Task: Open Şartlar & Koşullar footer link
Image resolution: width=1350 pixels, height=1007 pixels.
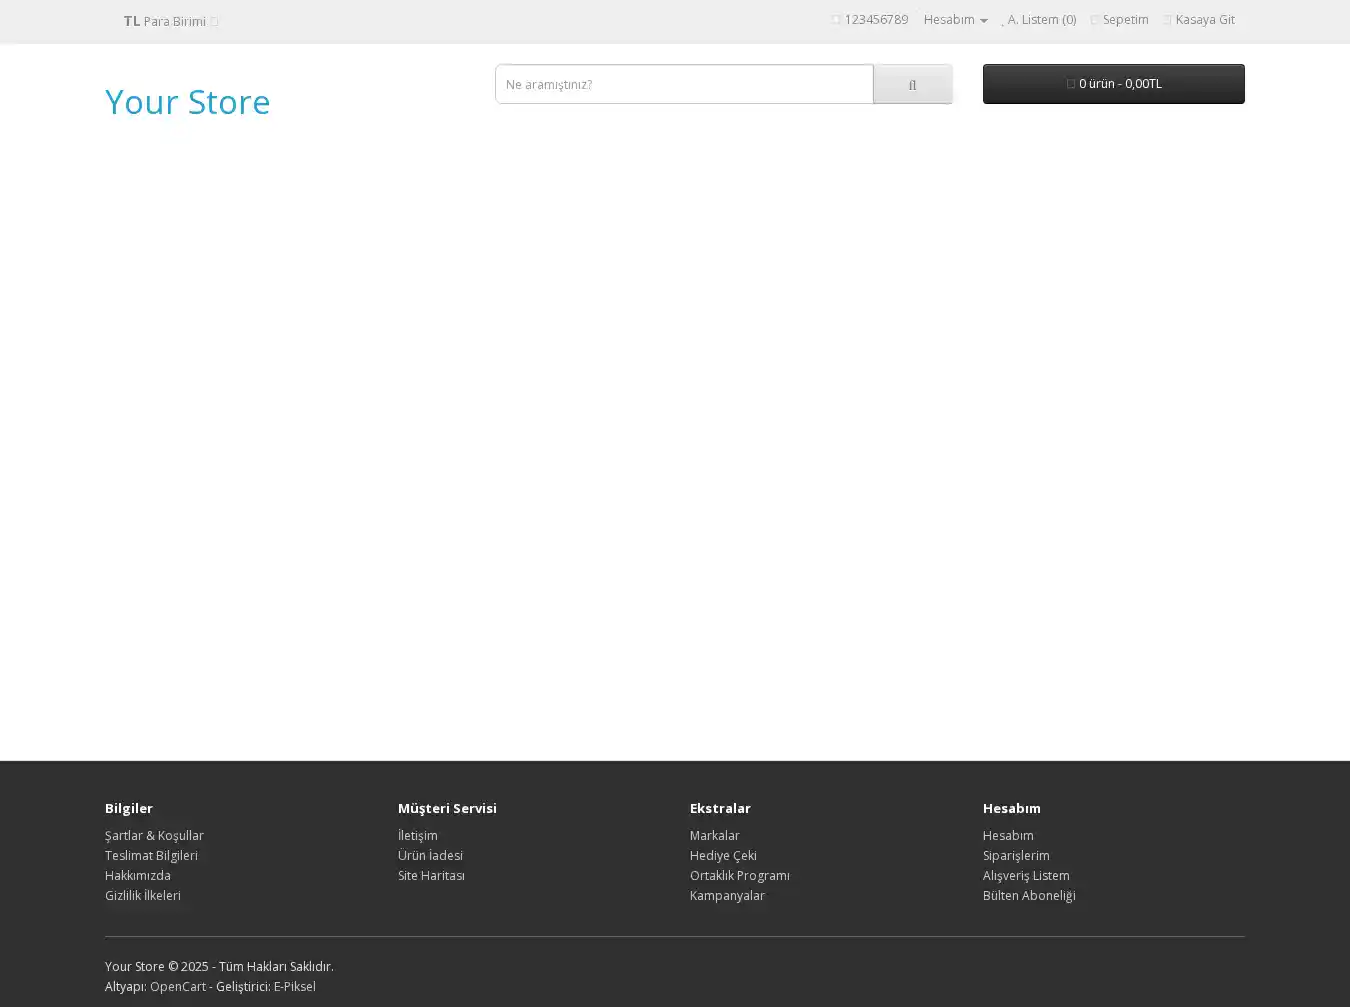Action: (154, 836)
